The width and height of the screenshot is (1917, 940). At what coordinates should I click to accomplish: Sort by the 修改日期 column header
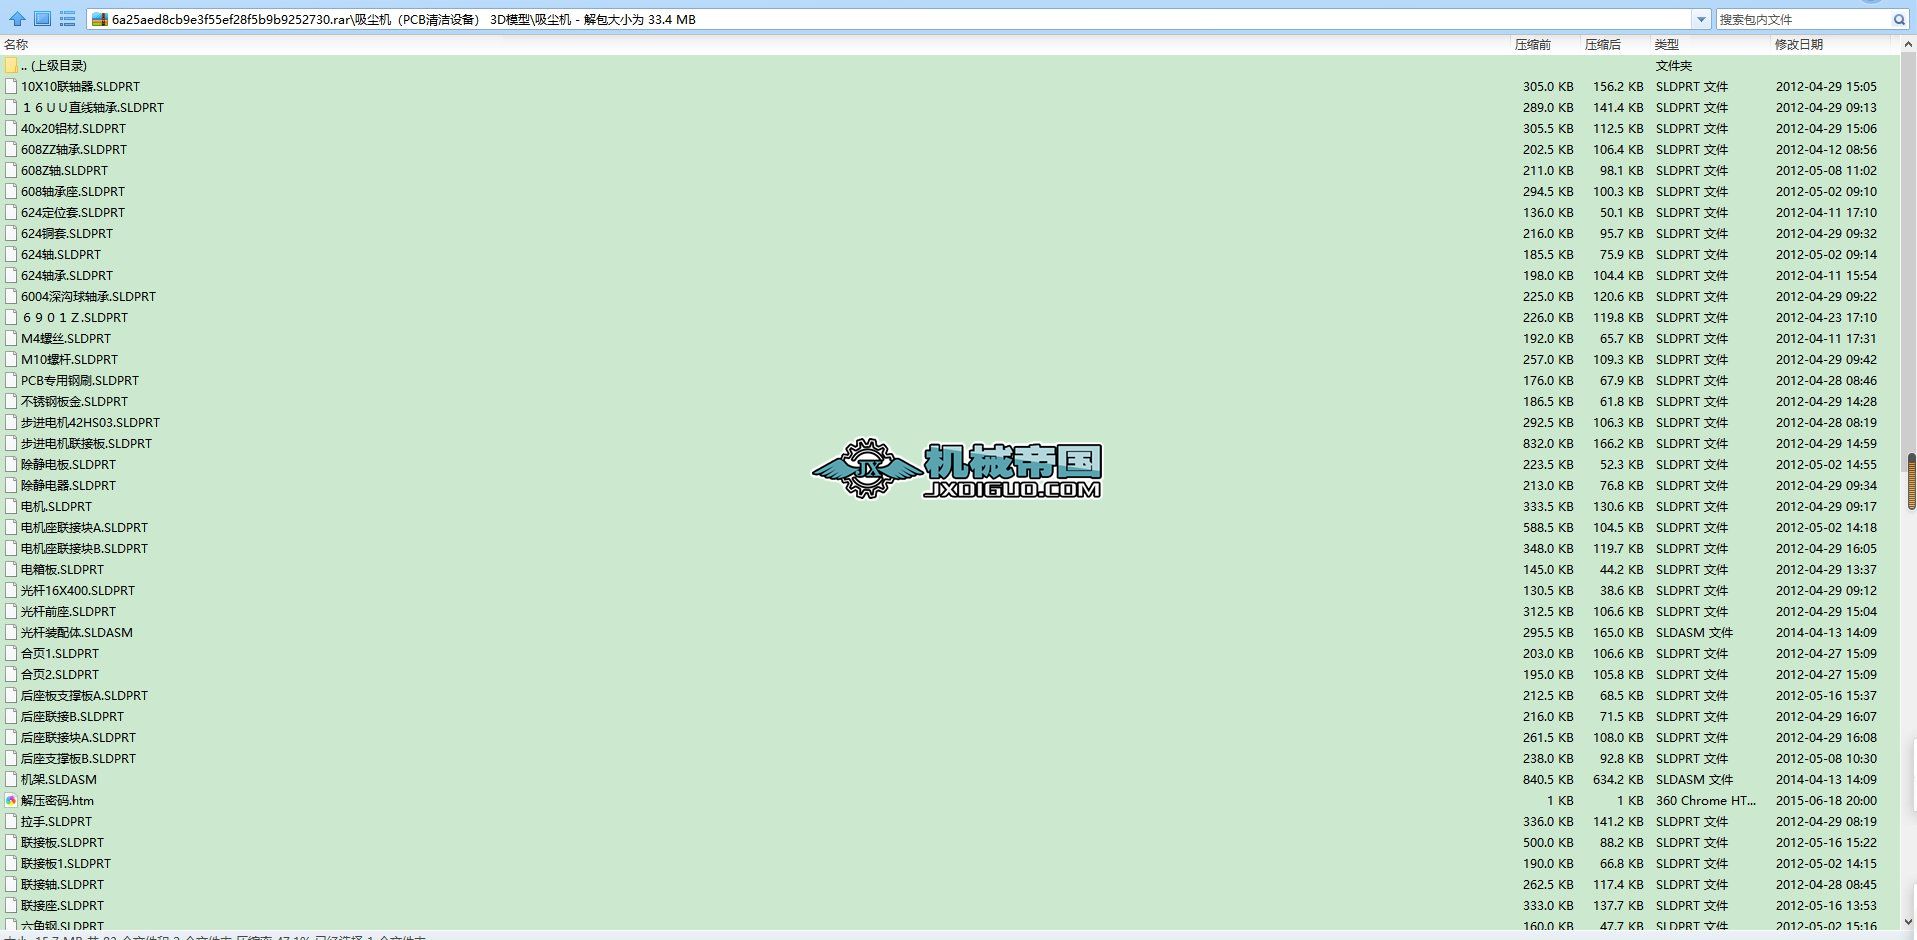click(x=1799, y=44)
